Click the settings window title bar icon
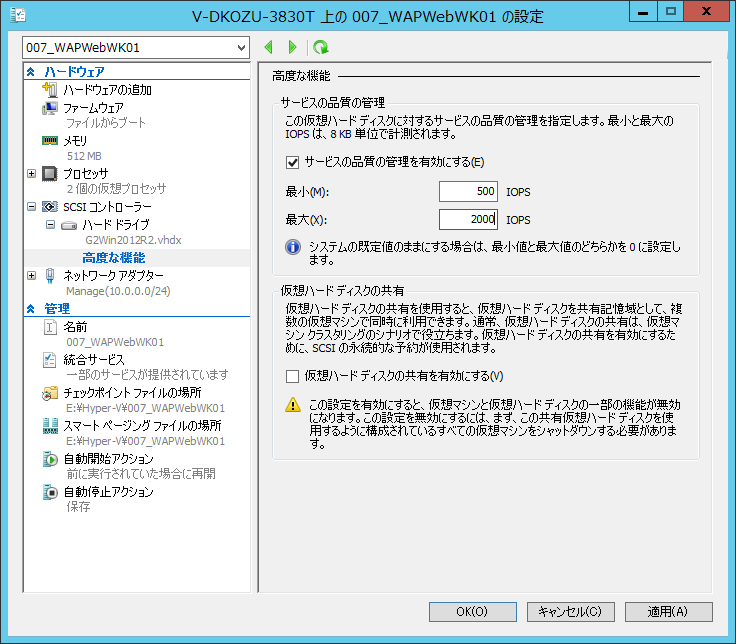 18,15
